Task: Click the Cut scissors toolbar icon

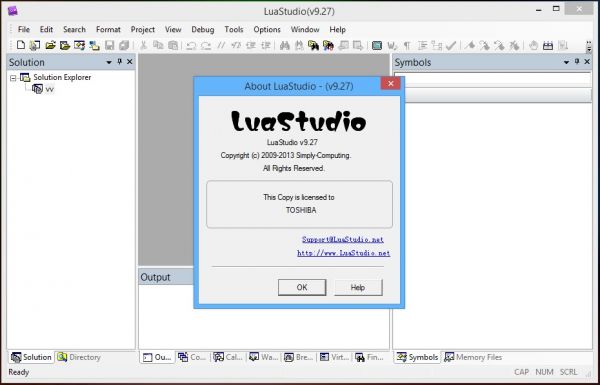Action: (x=143, y=45)
